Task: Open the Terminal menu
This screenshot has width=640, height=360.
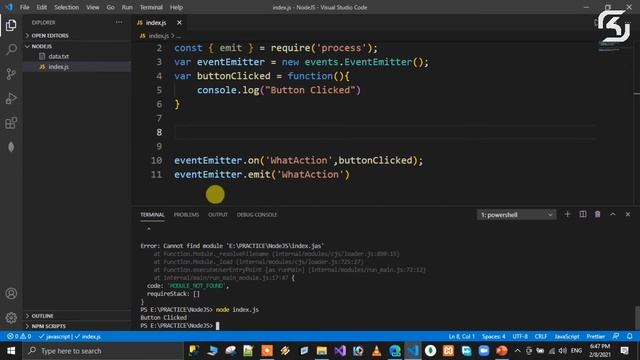Action: pos(151,7)
